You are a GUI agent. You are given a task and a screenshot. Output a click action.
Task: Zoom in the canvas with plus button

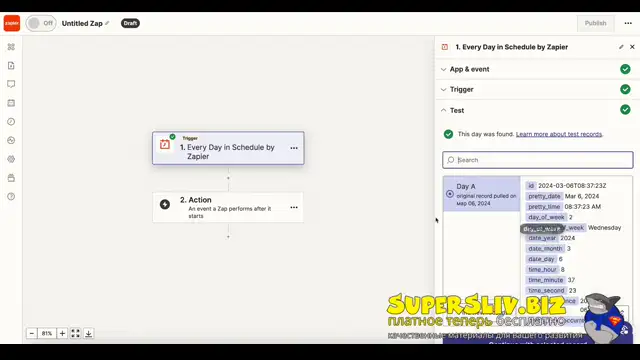pyautogui.click(x=62, y=333)
